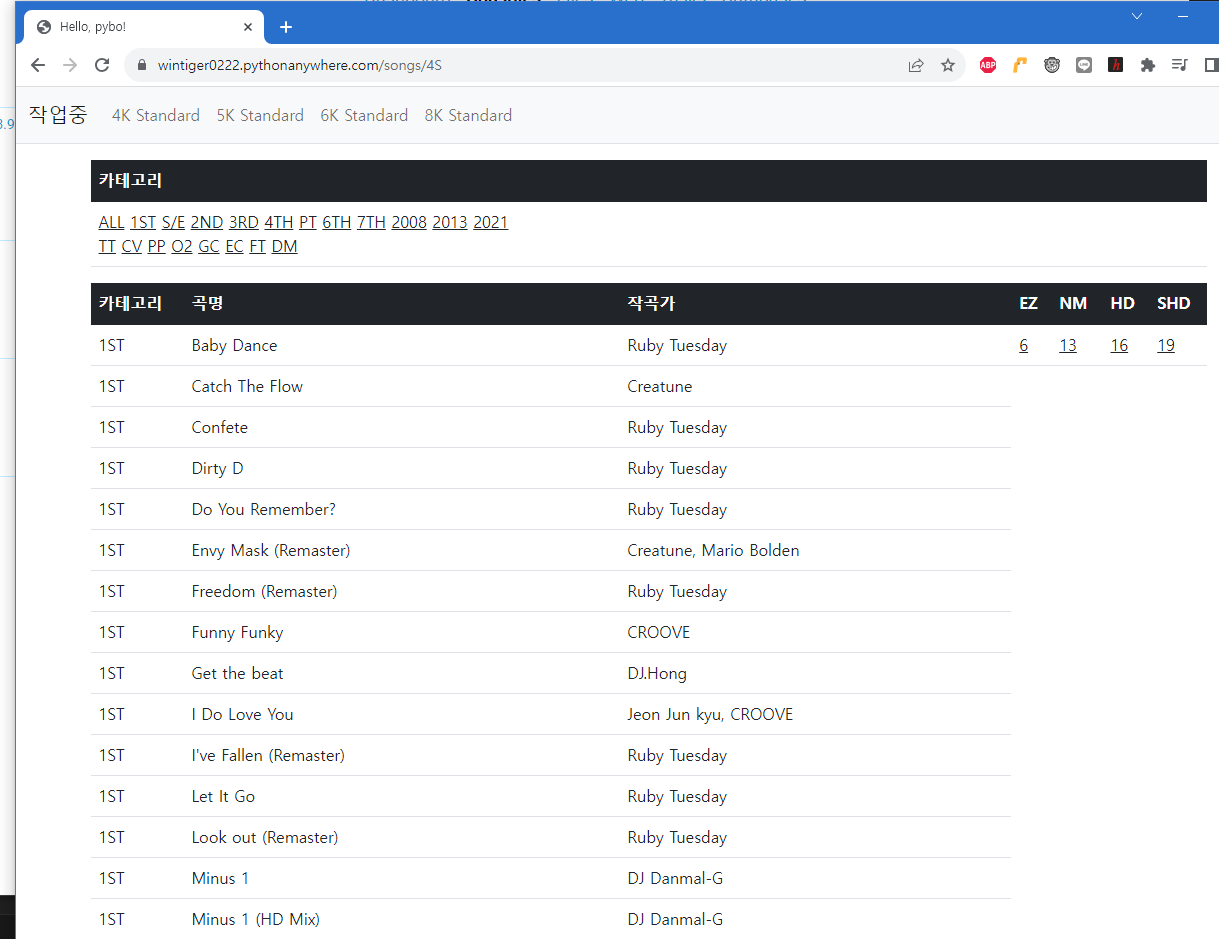
Task: Filter by the 2021 category
Action: tap(491, 222)
